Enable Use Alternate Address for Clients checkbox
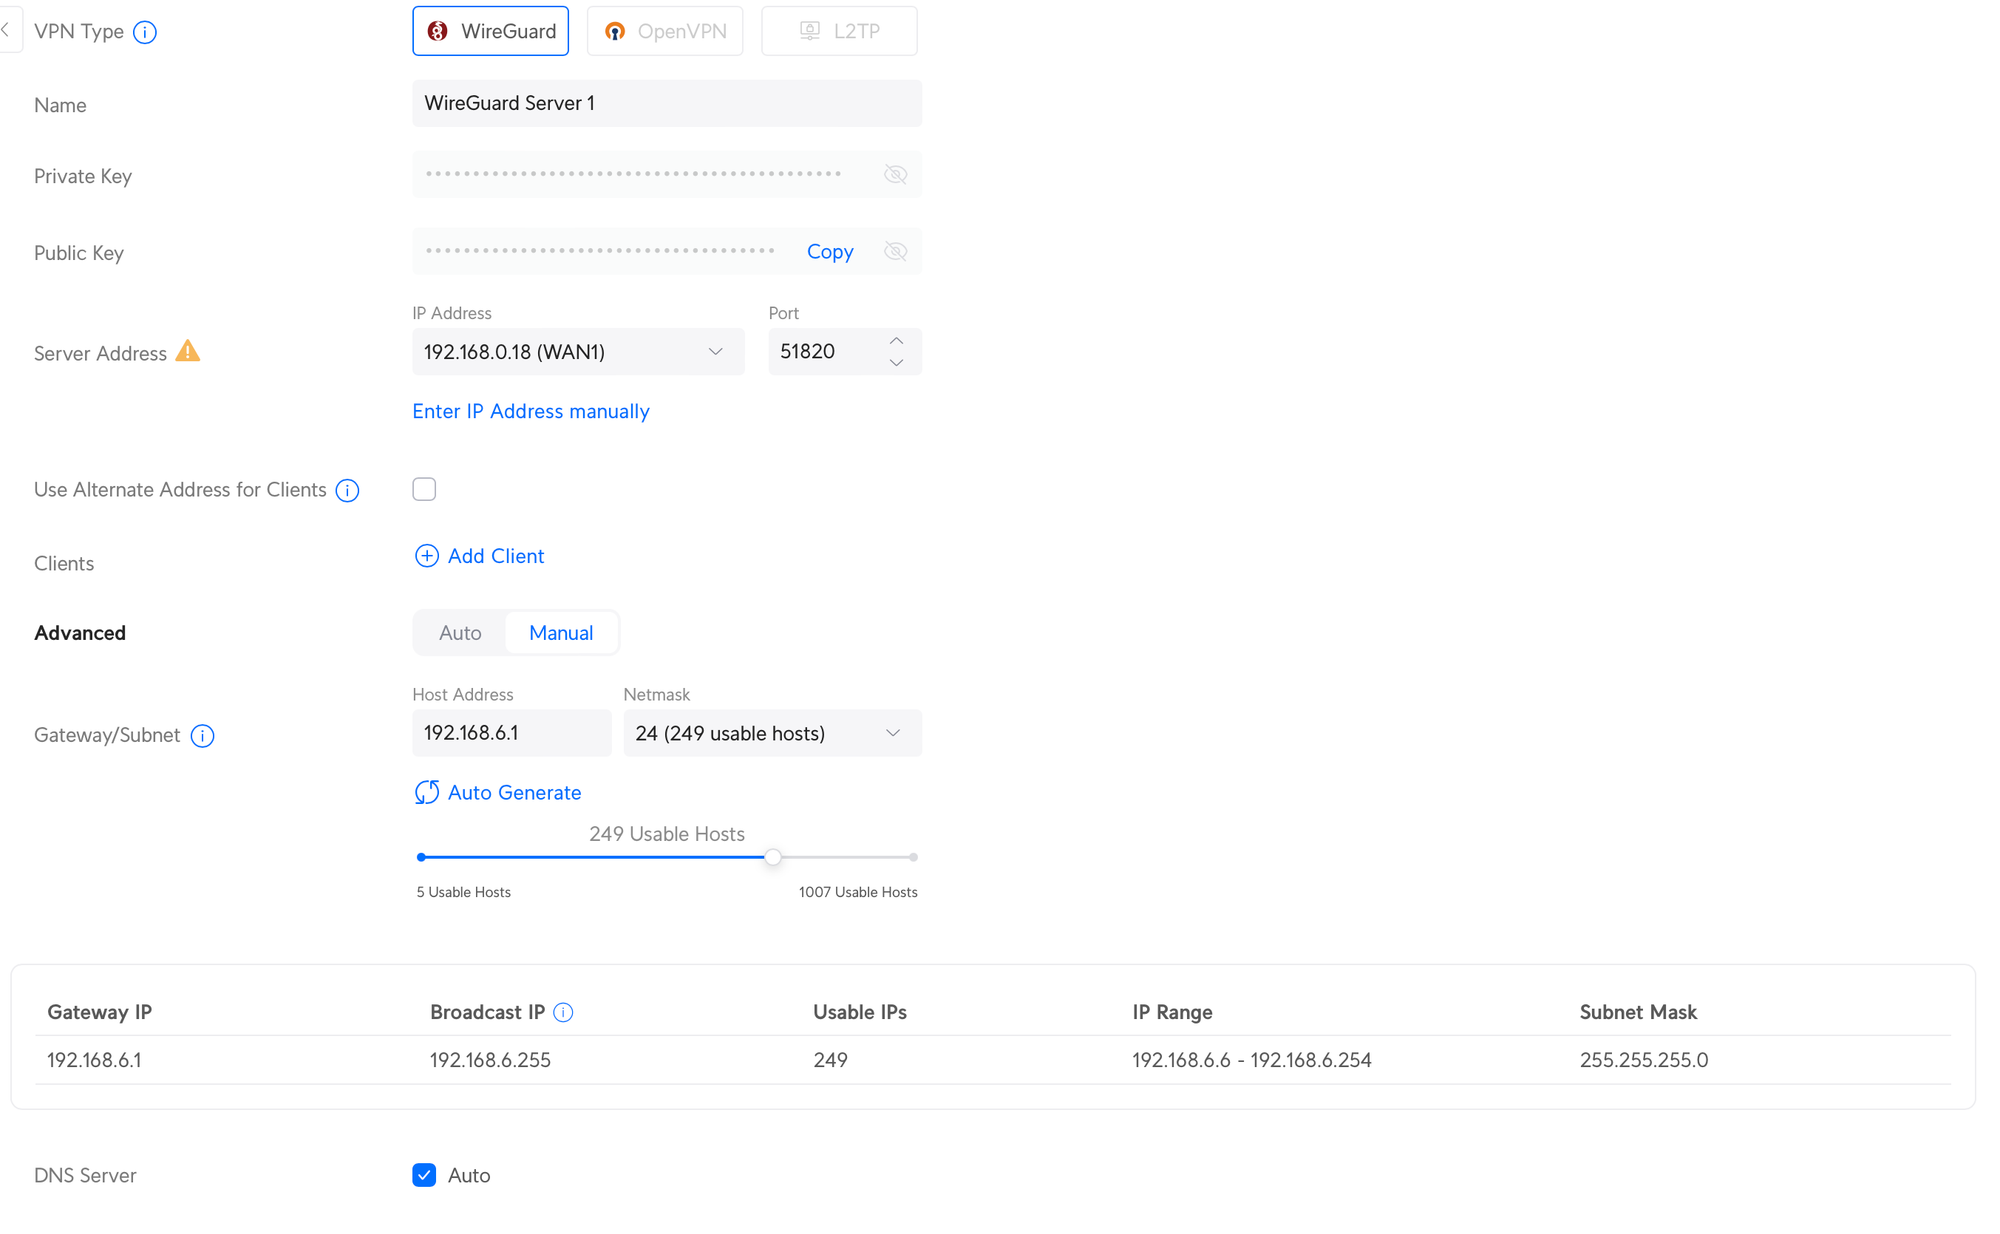The width and height of the screenshot is (2000, 1234). pyautogui.click(x=424, y=489)
